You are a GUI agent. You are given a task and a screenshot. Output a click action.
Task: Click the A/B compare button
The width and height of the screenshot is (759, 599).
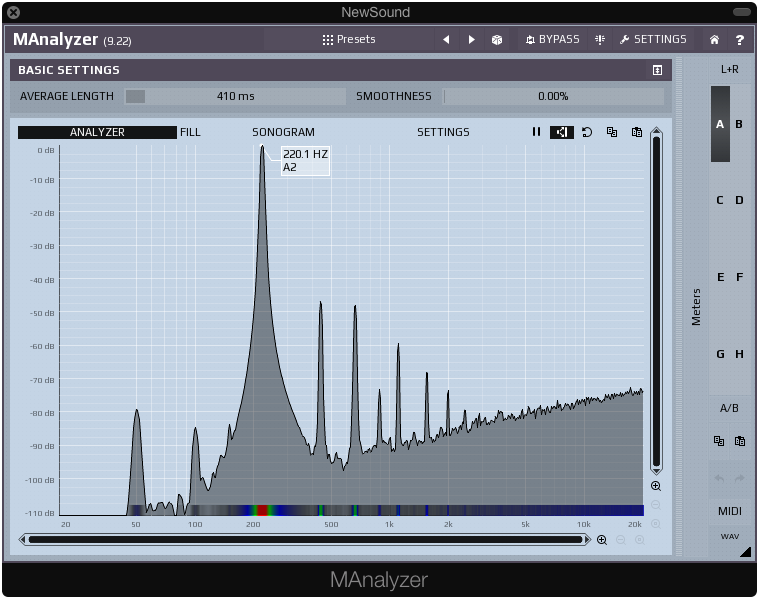[729, 408]
